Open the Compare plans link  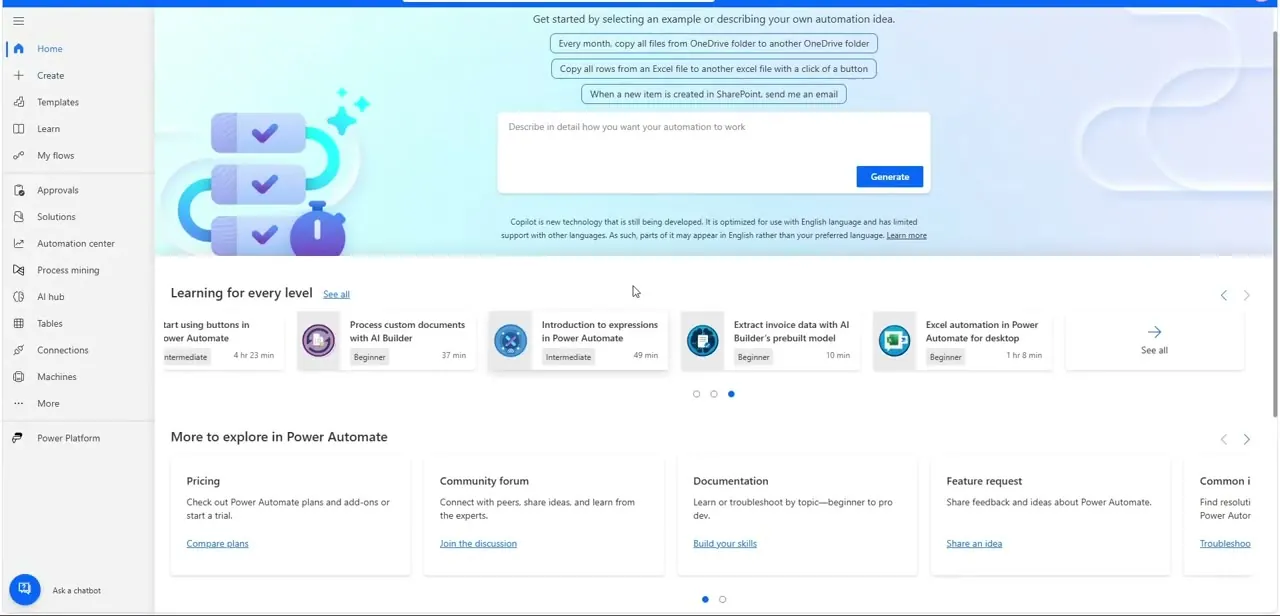(217, 543)
